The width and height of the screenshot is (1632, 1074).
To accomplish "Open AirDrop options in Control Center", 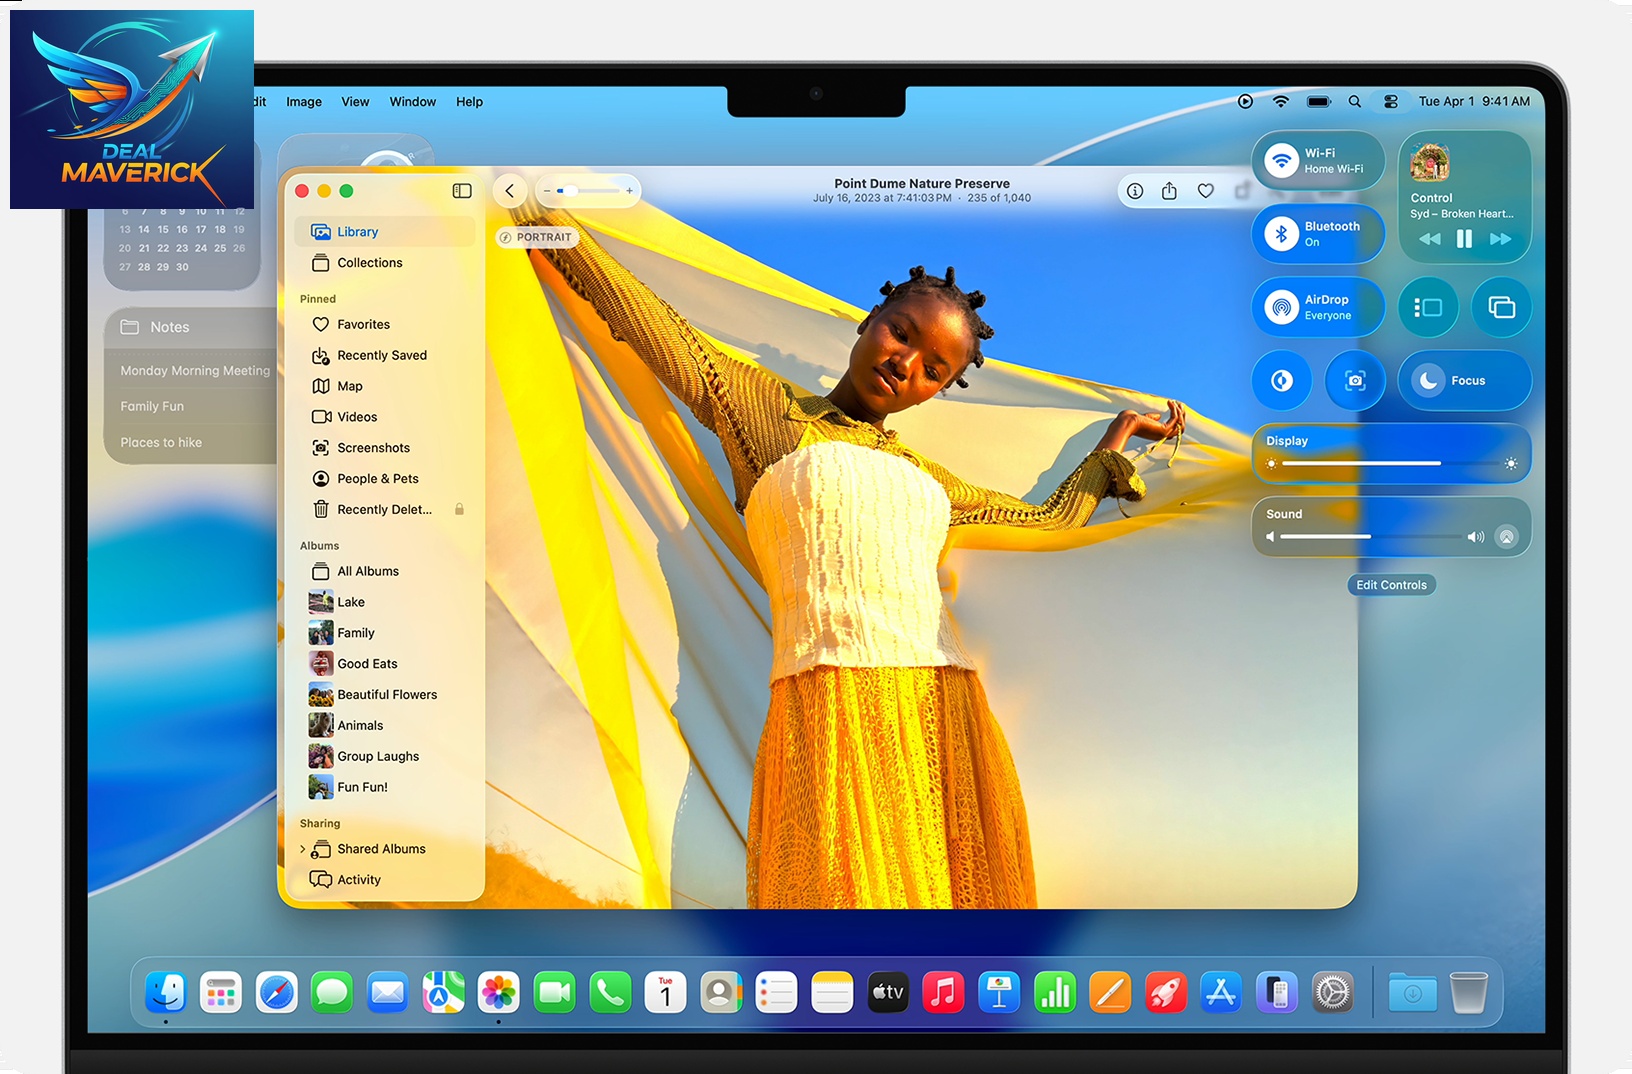I will tap(1282, 307).
